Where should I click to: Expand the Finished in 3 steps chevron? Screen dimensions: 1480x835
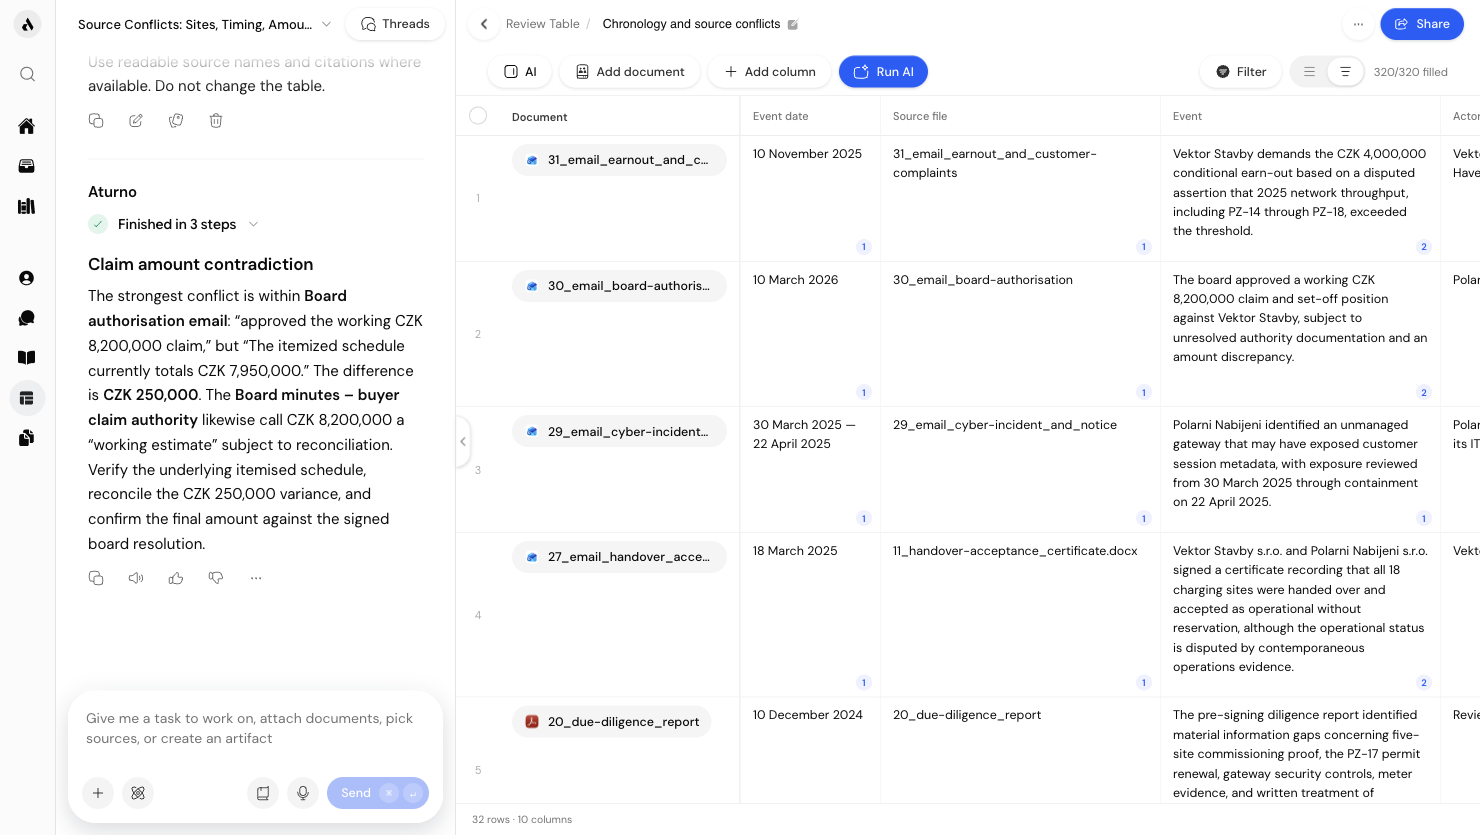pos(253,224)
